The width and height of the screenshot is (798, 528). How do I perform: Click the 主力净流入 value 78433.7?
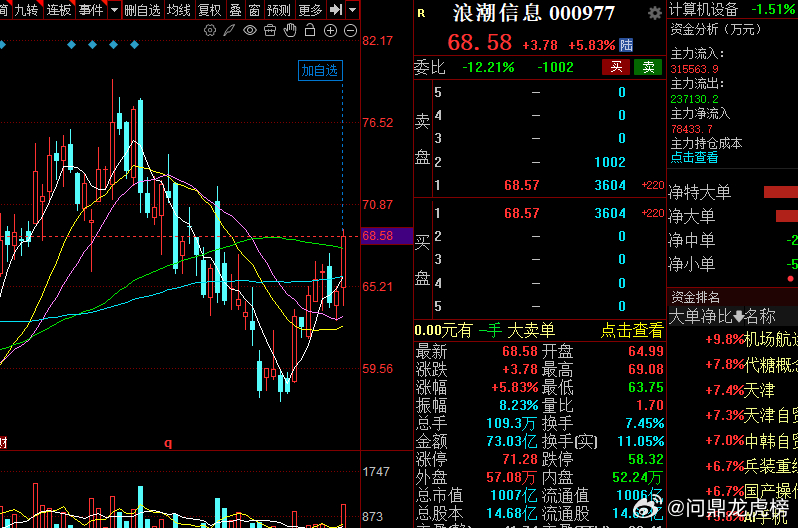(x=692, y=129)
